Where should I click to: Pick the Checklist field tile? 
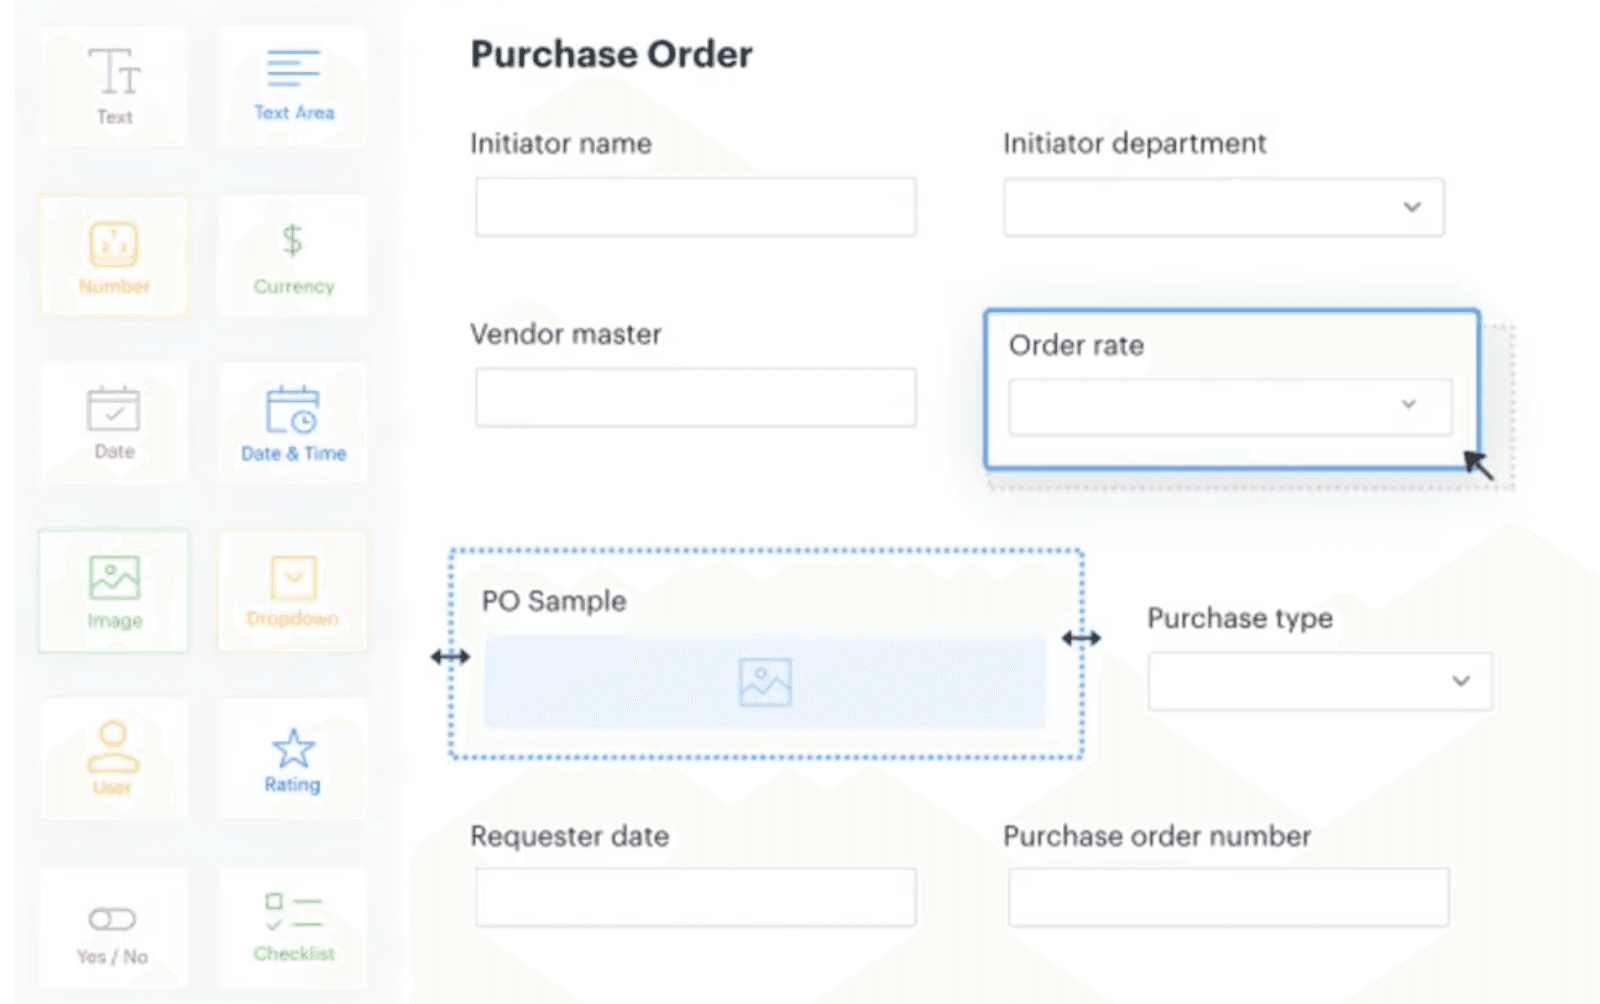click(x=293, y=928)
